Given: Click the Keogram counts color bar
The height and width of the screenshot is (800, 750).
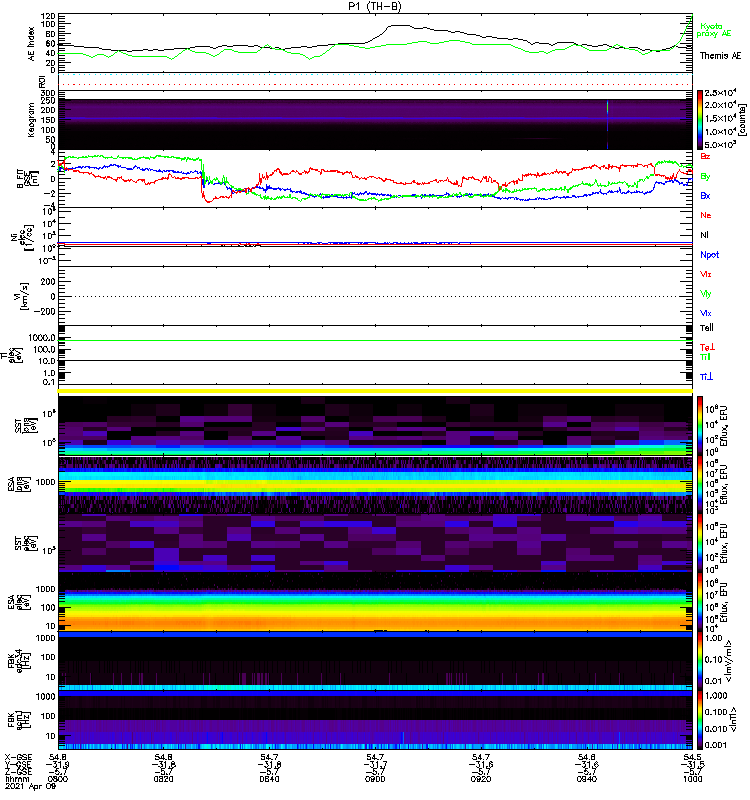Looking at the screenshot, I should 699,120.
